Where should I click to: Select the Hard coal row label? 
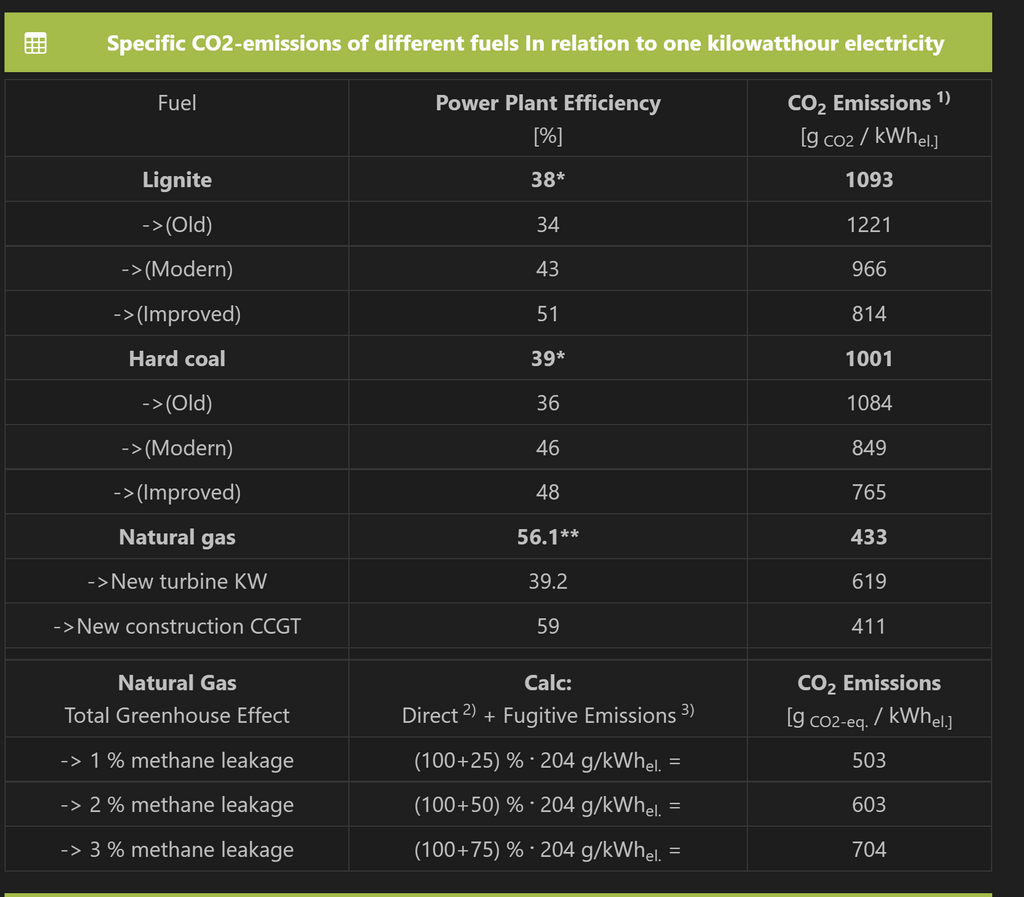(177, 359)
